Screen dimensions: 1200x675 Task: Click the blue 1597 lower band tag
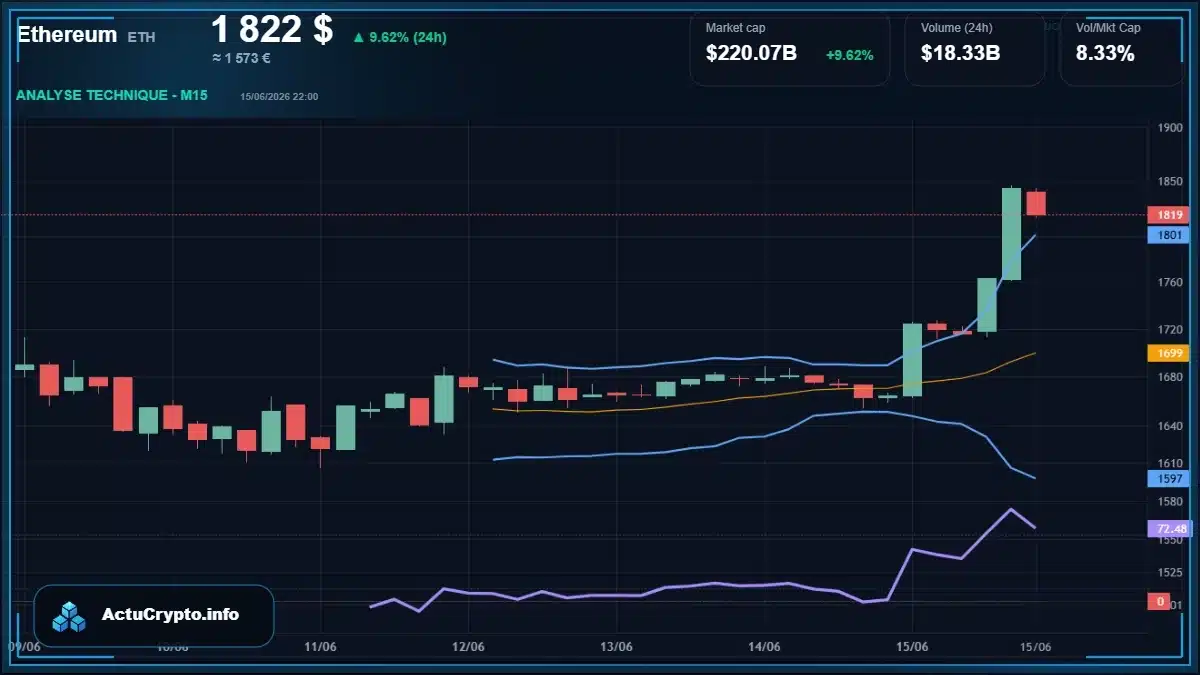point(1170,479)
